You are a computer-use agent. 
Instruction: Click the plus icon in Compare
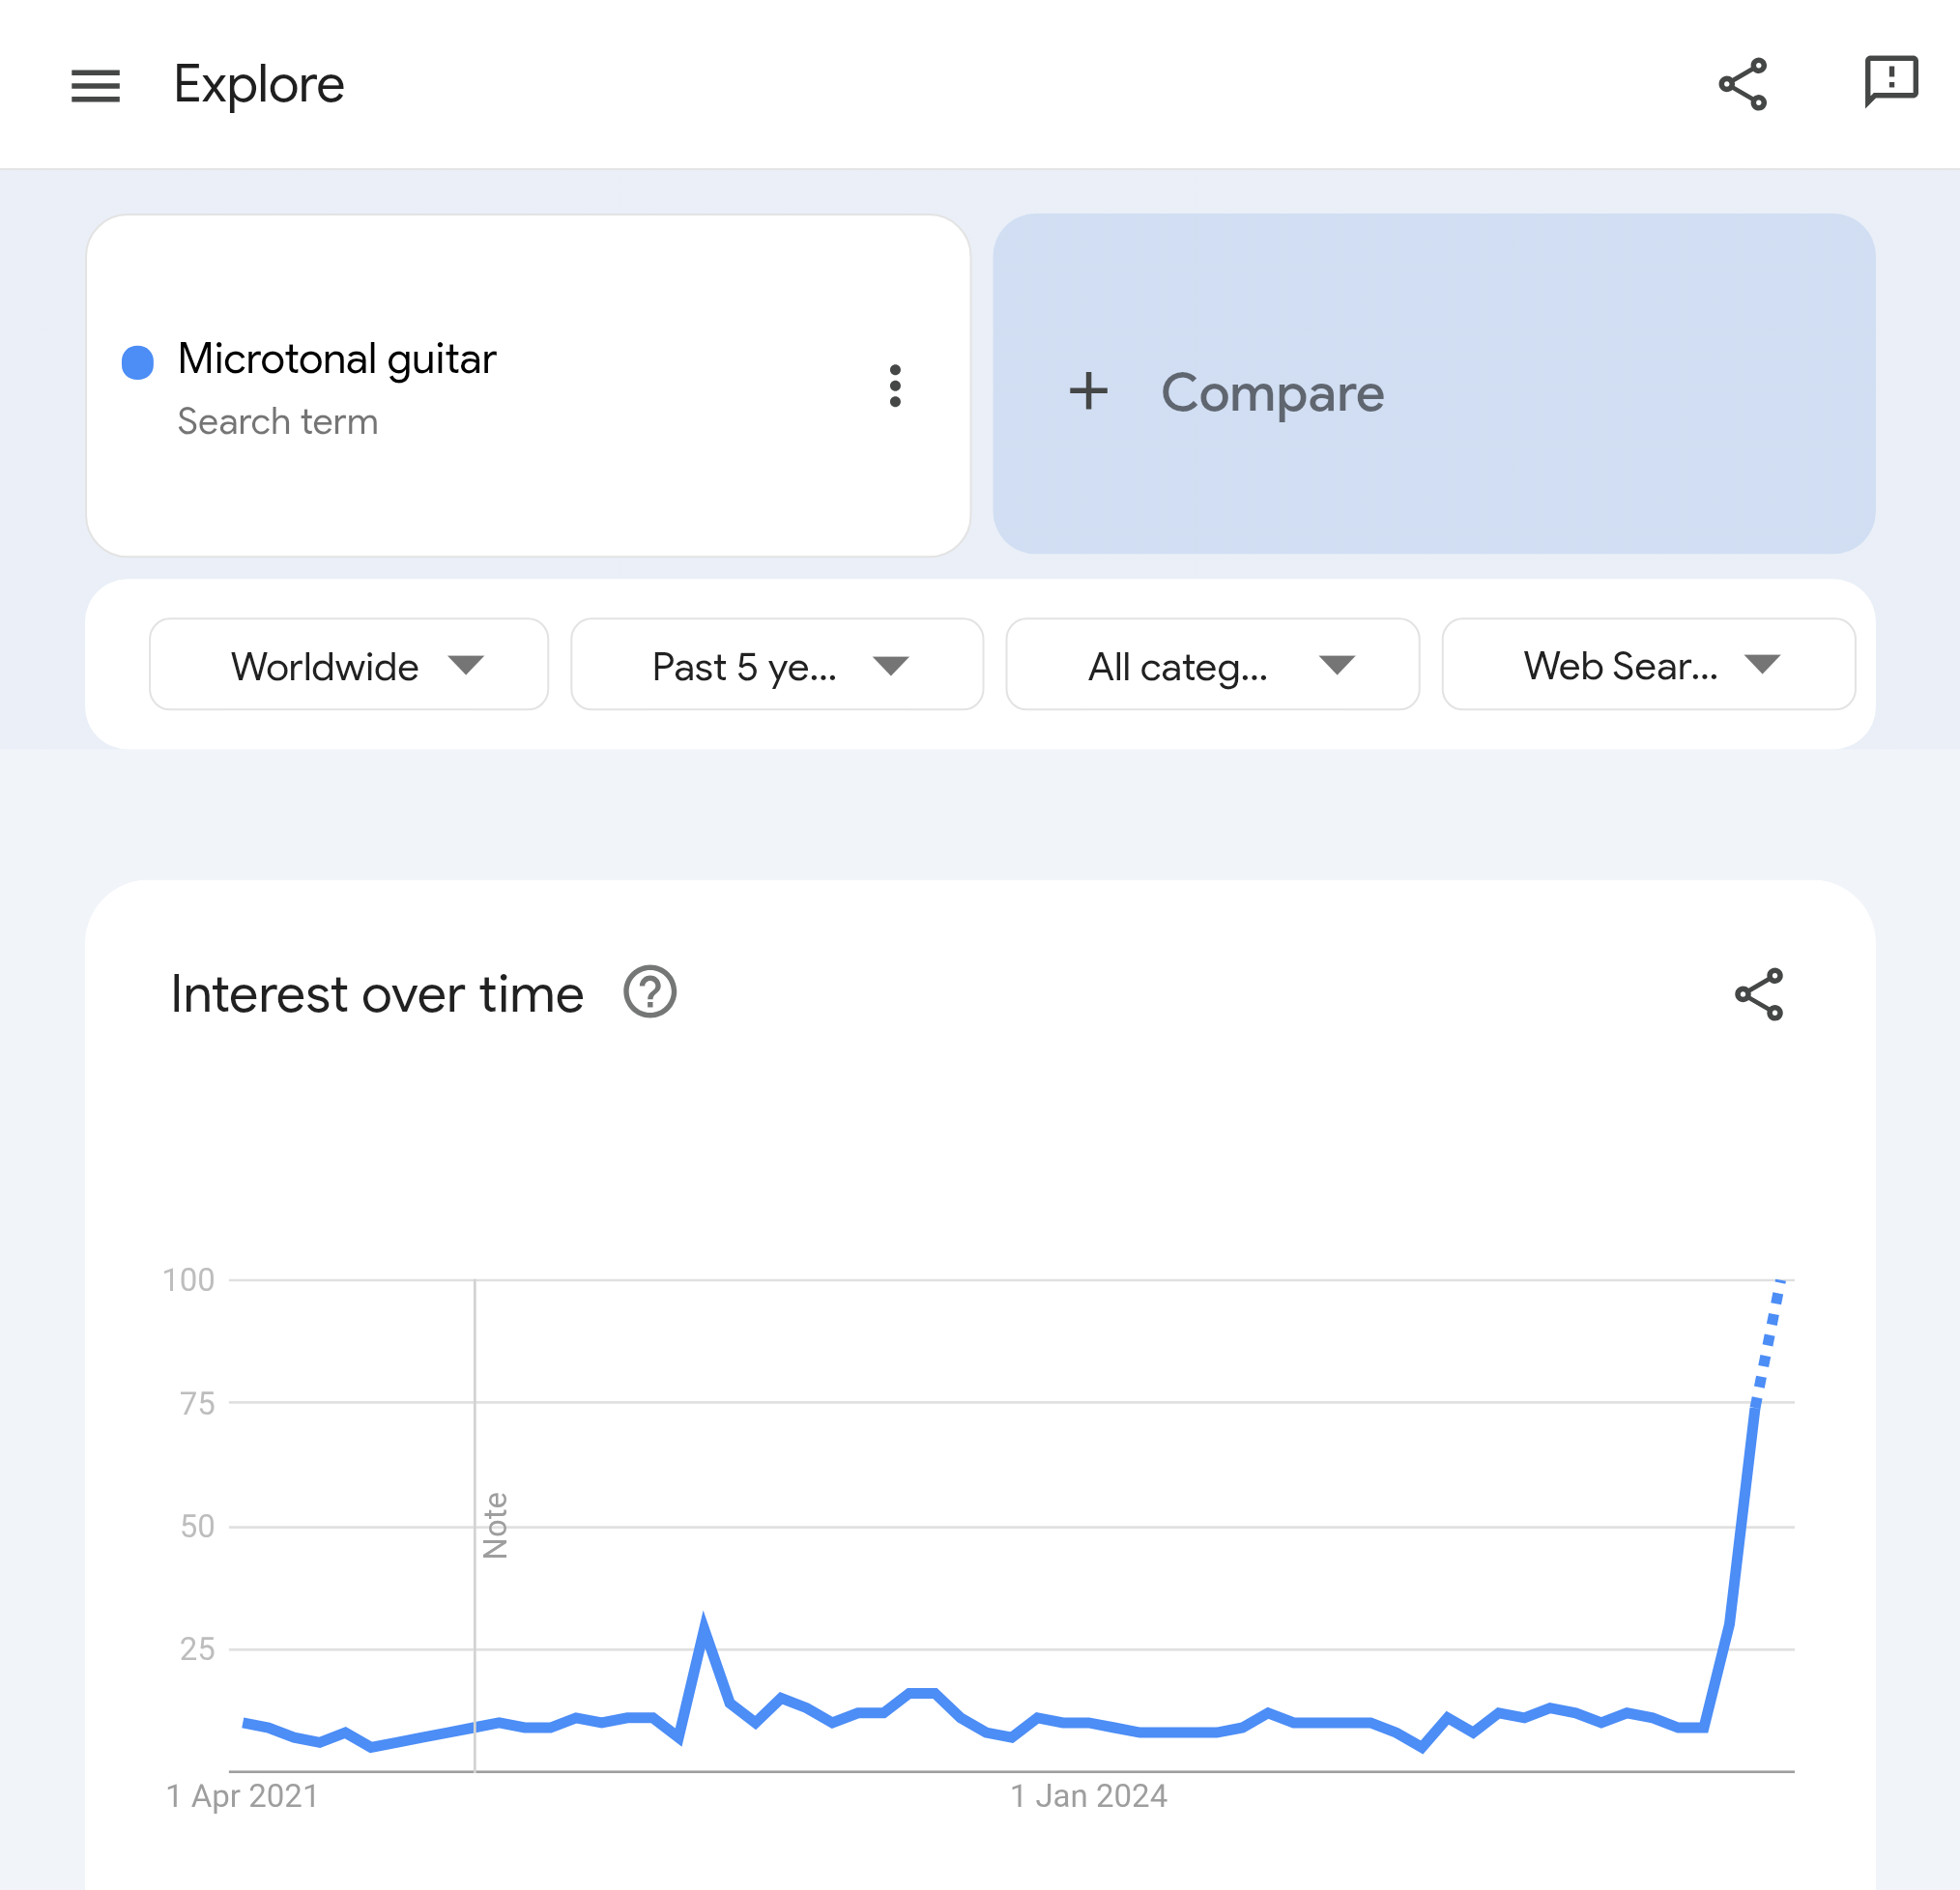pos(1088,391)
